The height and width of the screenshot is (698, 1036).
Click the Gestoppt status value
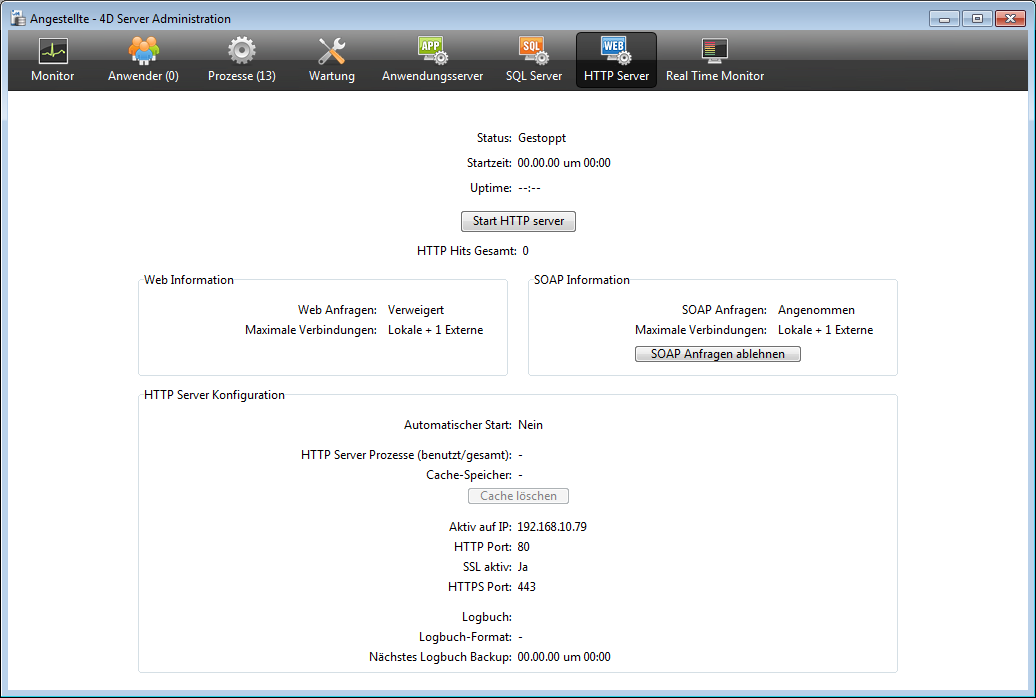tap(542, 138)
